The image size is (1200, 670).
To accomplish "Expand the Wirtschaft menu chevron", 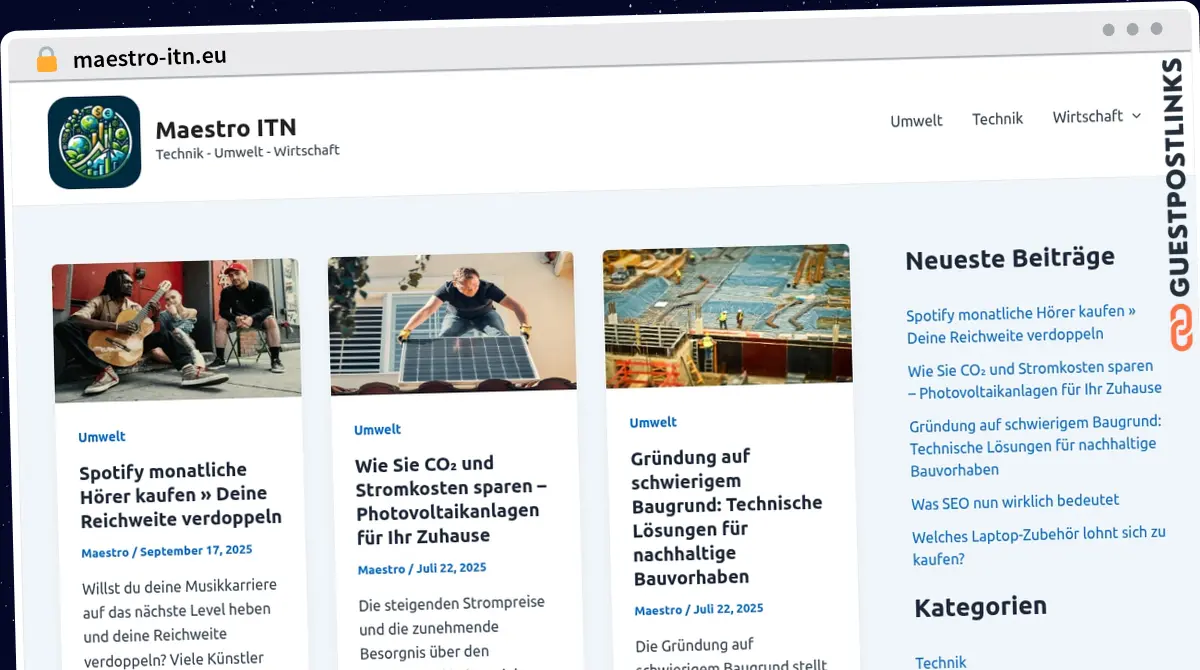I will click(1136, 116).
